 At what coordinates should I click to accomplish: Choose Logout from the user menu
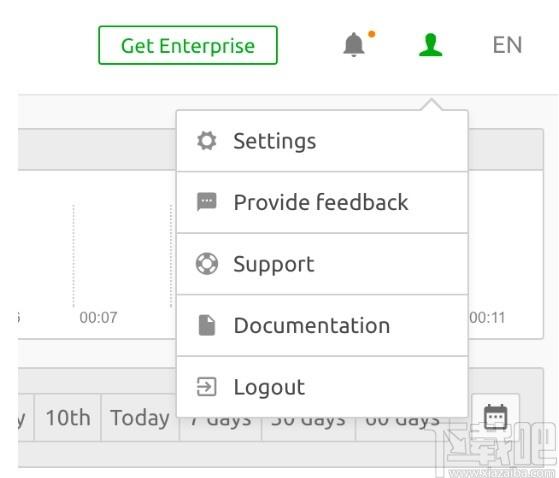322,387
